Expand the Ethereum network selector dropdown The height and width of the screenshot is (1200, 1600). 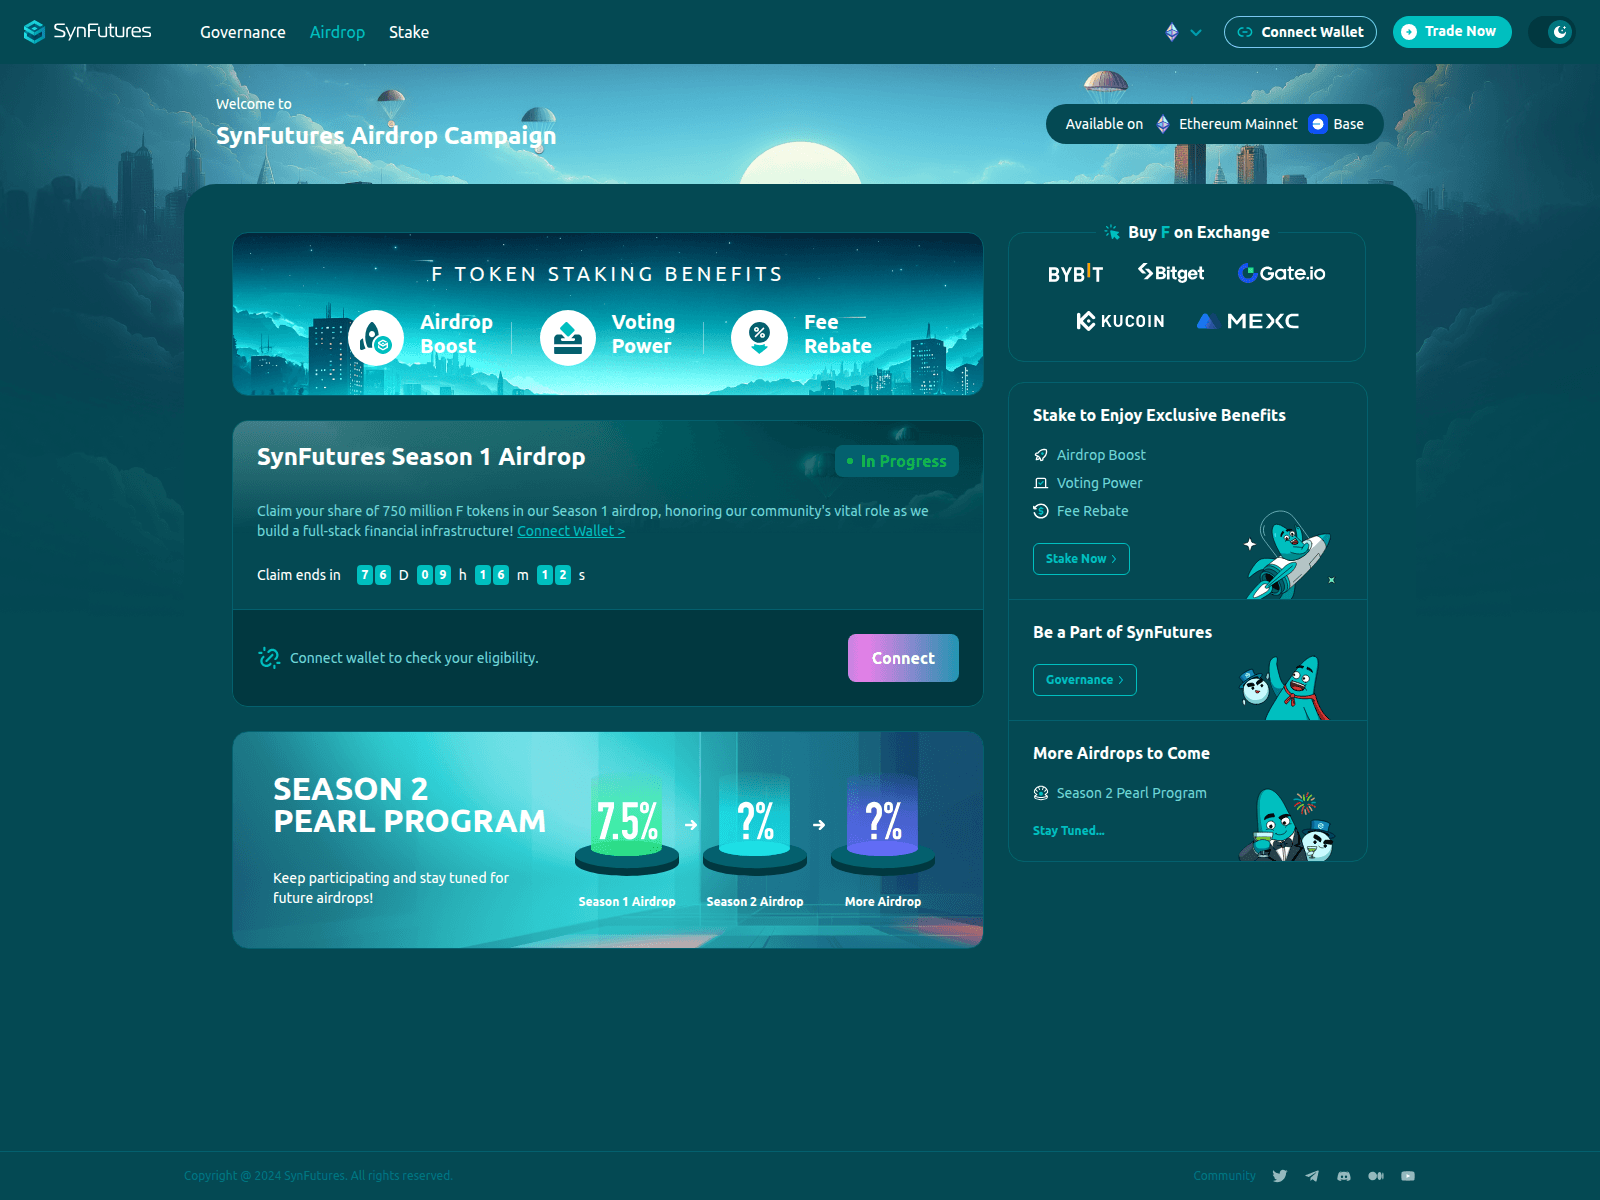pos(1183,32)
